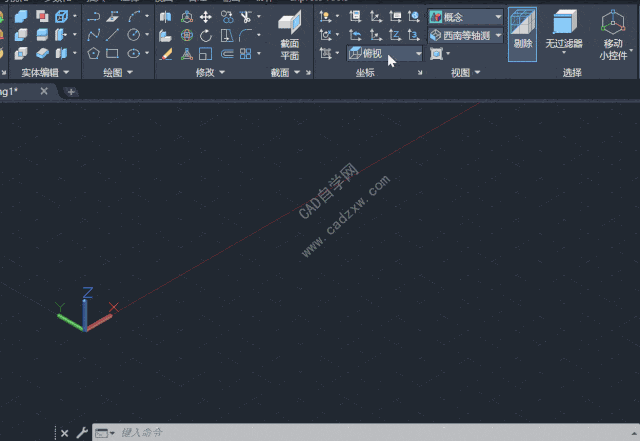Add a new drawing tab
The width and height of the screenshot is (640, 441).
pyautogui.click(x=70, y=92)
